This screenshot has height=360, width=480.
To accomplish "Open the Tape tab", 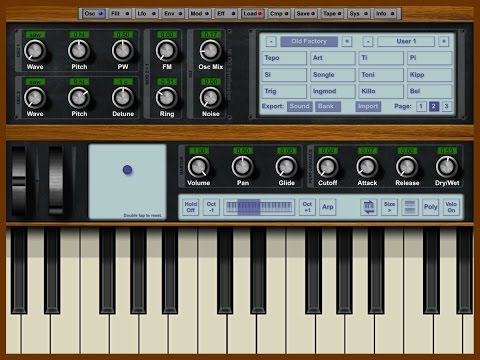I will click(x=332, y=14).
